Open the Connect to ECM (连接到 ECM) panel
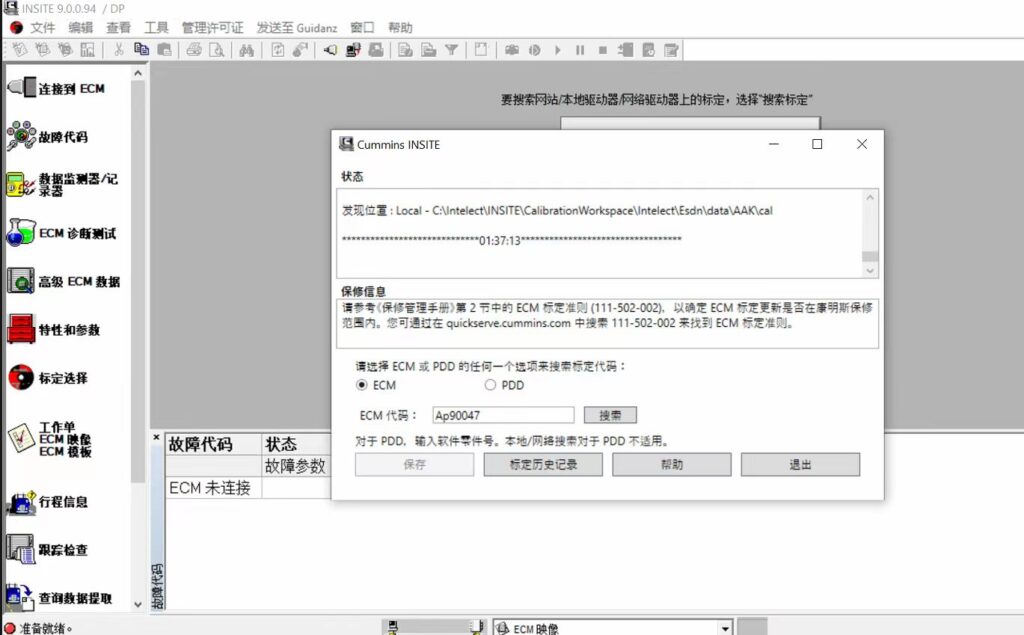This screenshot has width=1024, height=635. (56, 88)
